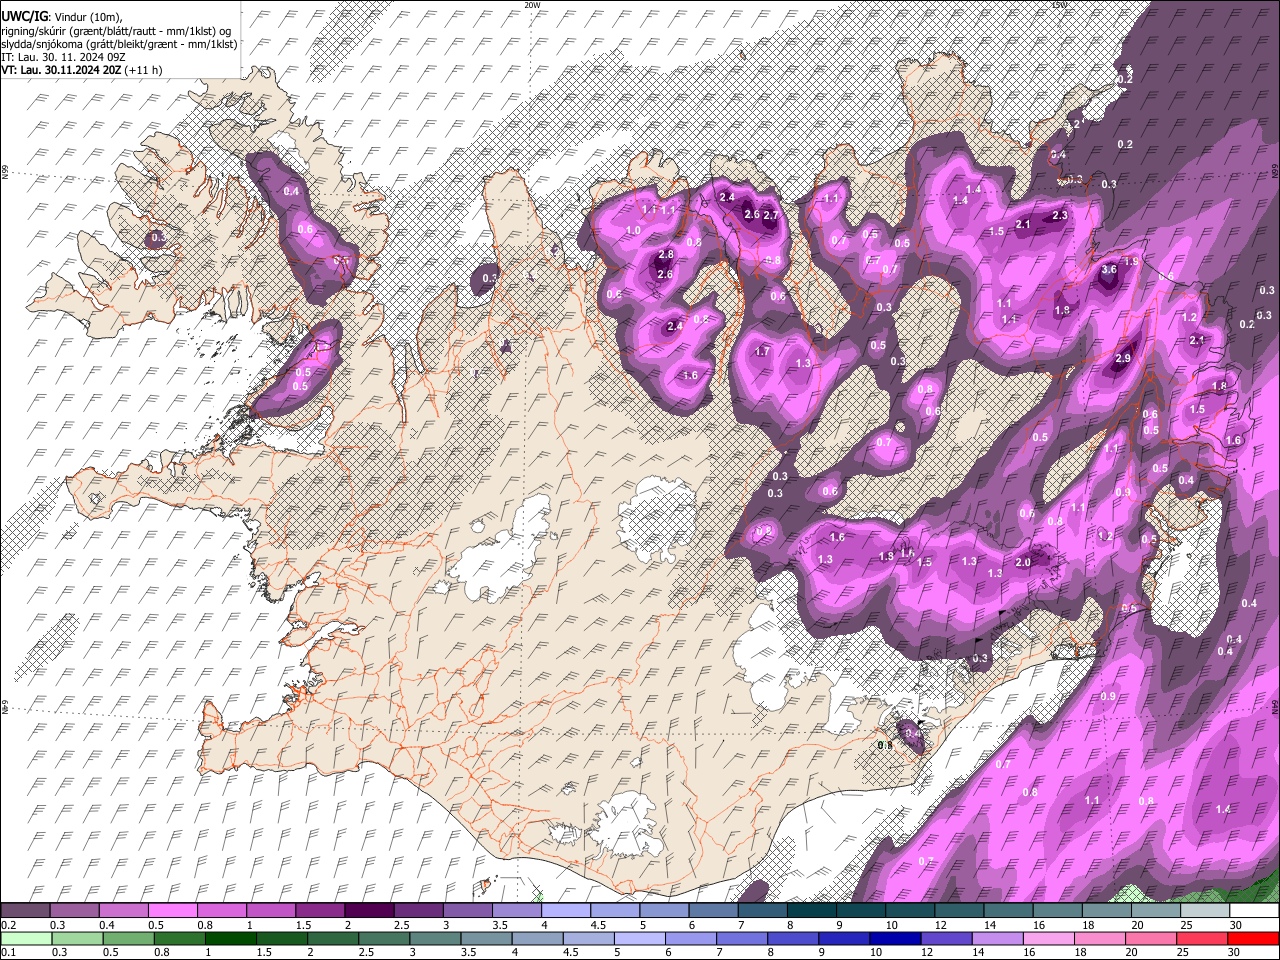Pick the lilac 14–16 rain-scale swatch
The image size is (1280, 960).
[x=998, y=939]
